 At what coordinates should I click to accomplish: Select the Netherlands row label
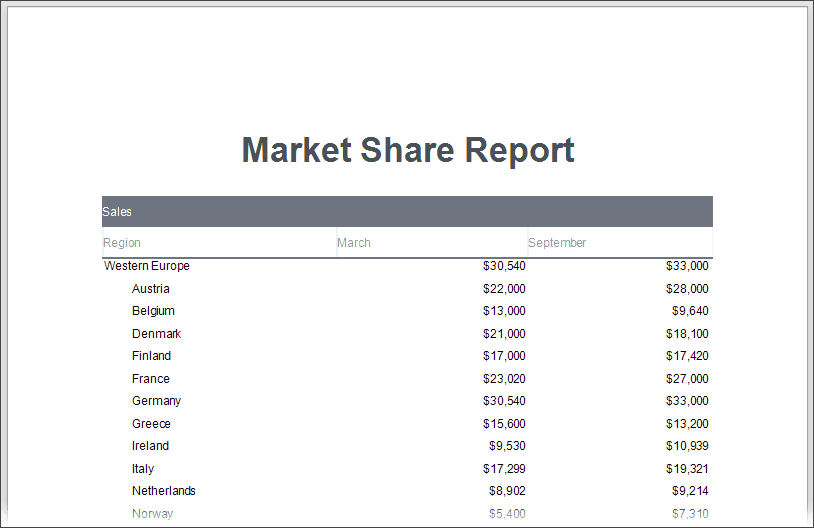pyautogui.click(x=164, y=491)
